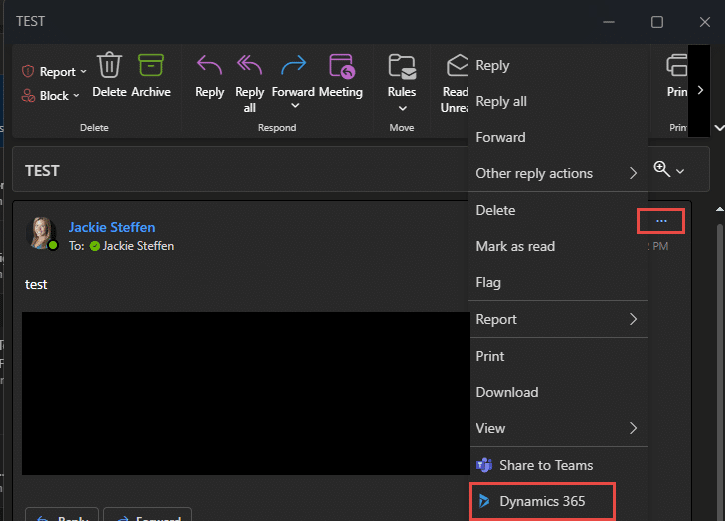Expand Other reply actions submenu

pyautogui.click(x=558, y=173)
